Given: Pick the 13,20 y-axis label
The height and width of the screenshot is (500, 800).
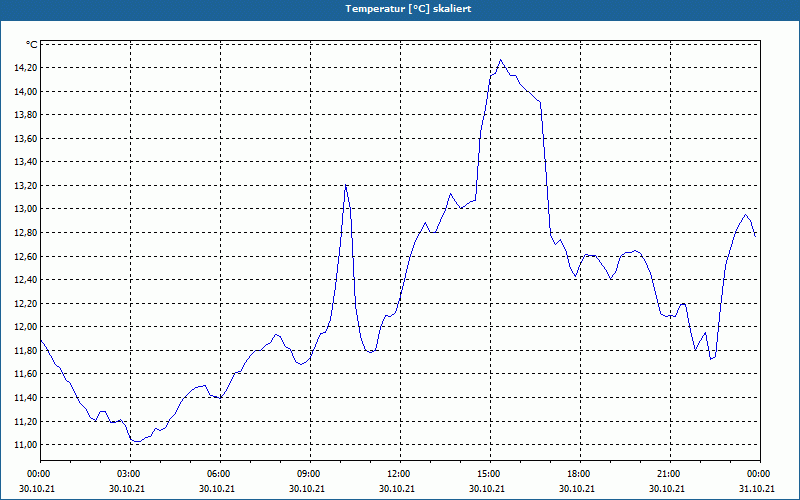Looking at the screenshot, I should tap(27, 185).
